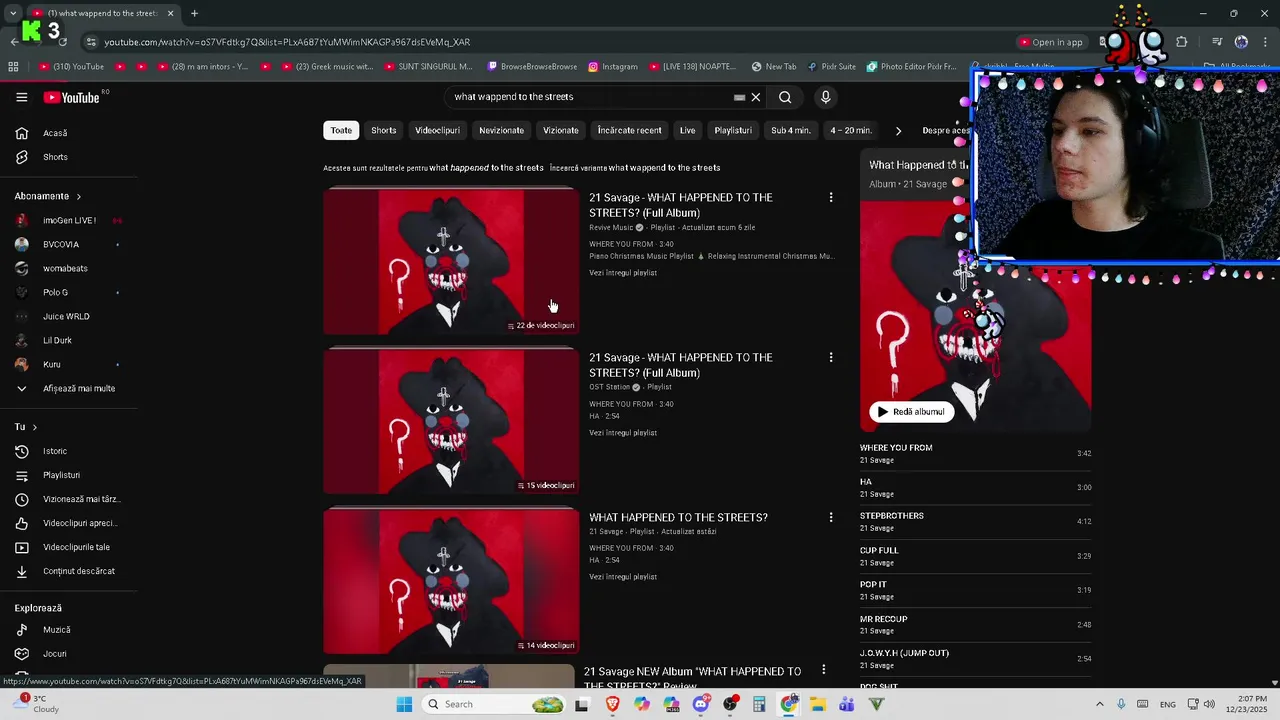The image size is (1280, 720).
Task: Click Vezi întregul playlist under Revive Music result
Action: [x=623, y=273]
